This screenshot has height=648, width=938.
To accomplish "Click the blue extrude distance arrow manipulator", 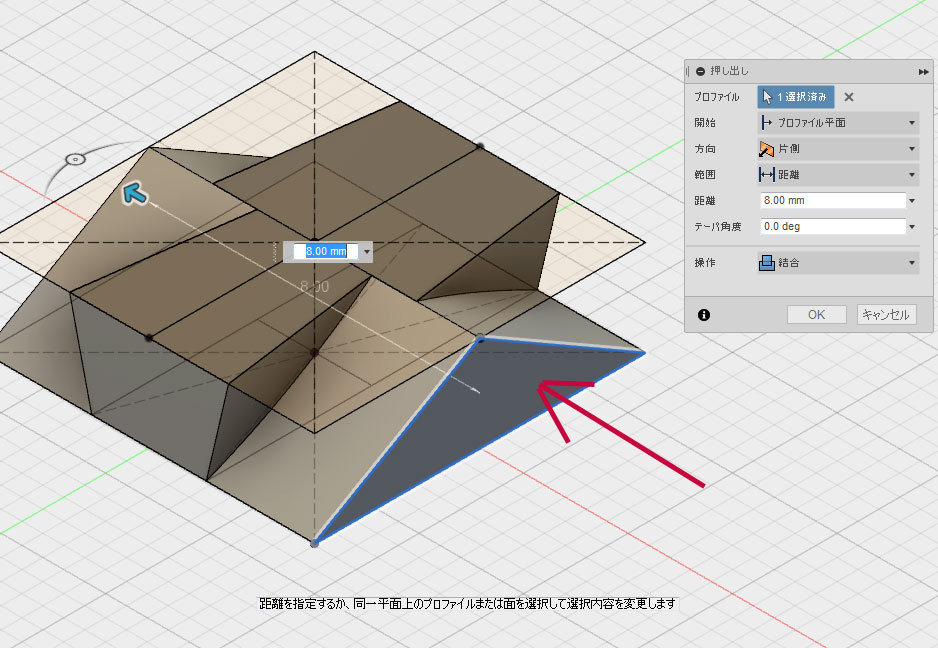I will (134, 193).
